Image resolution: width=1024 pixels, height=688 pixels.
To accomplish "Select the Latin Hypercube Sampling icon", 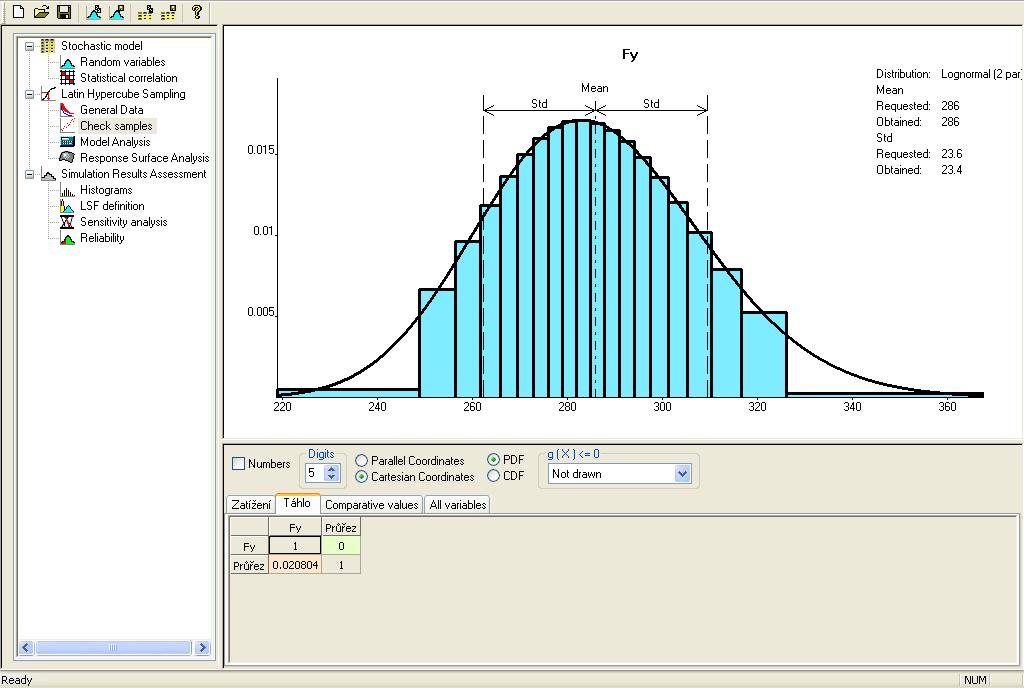I will pyautogui.click(x=48, y=94).
